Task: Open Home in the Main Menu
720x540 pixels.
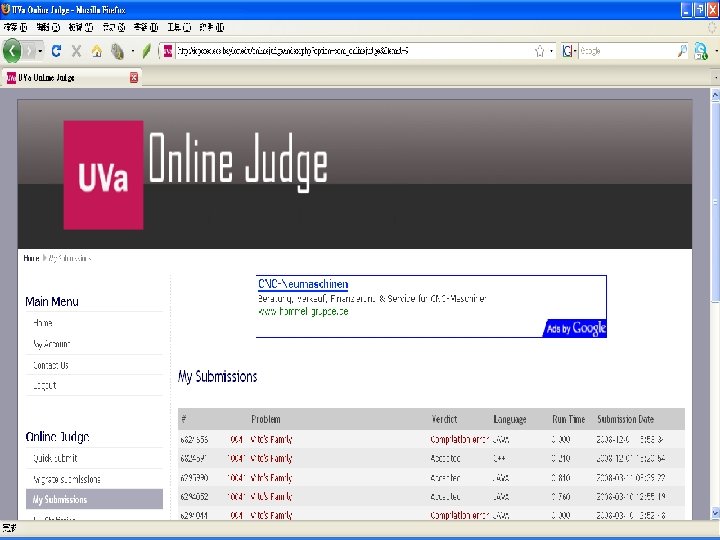Action: click(43, 323)
